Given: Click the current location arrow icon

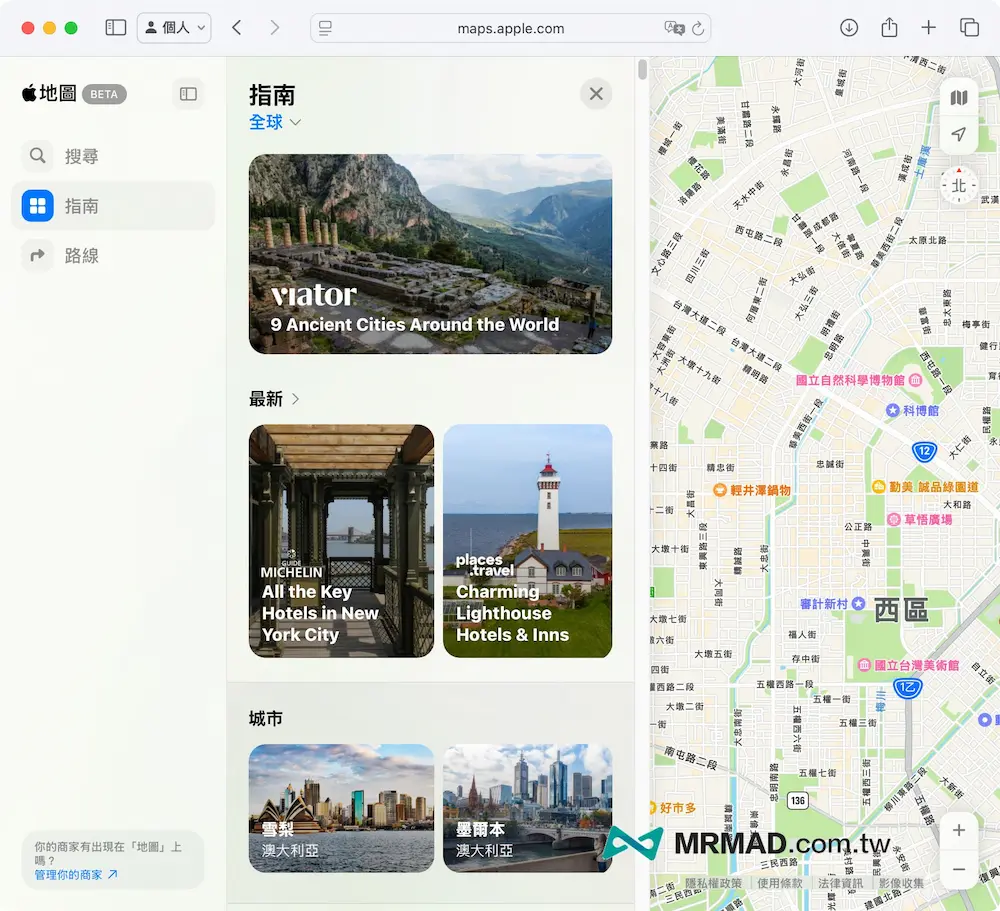Looking at the screenshot, I should click(959, 134).
